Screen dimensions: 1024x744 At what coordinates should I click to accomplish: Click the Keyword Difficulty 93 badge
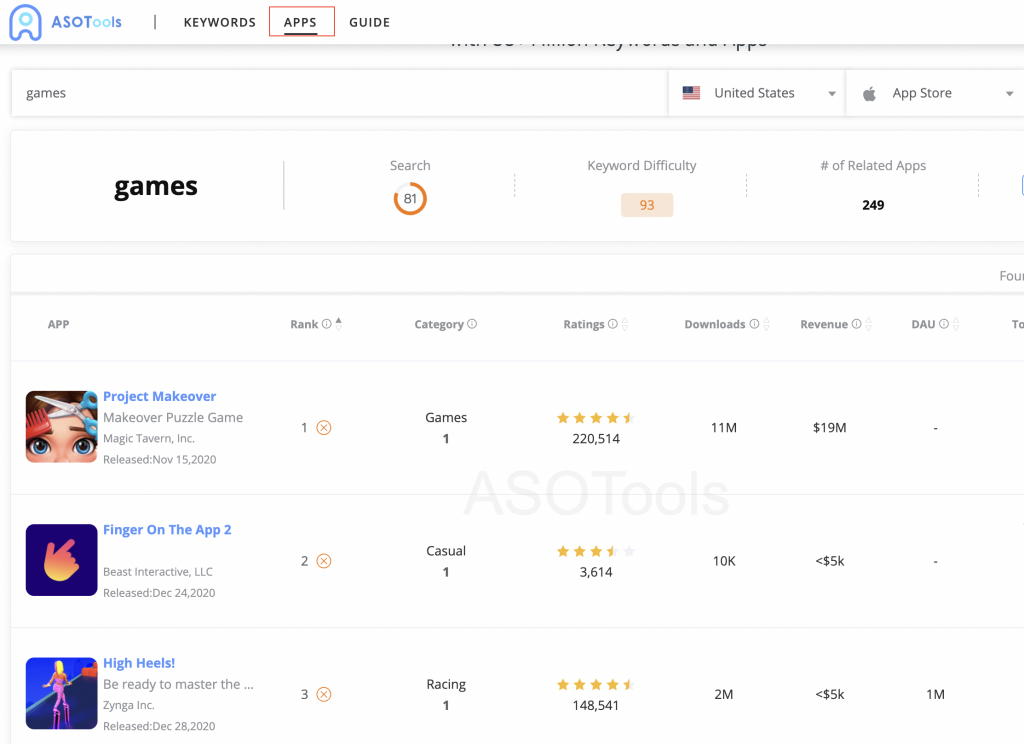(647, 205)
